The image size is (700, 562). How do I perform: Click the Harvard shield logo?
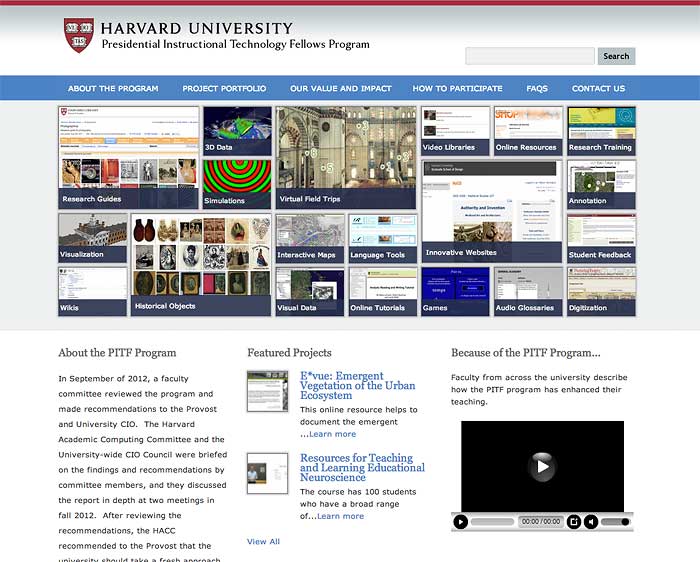coord(79,35)
